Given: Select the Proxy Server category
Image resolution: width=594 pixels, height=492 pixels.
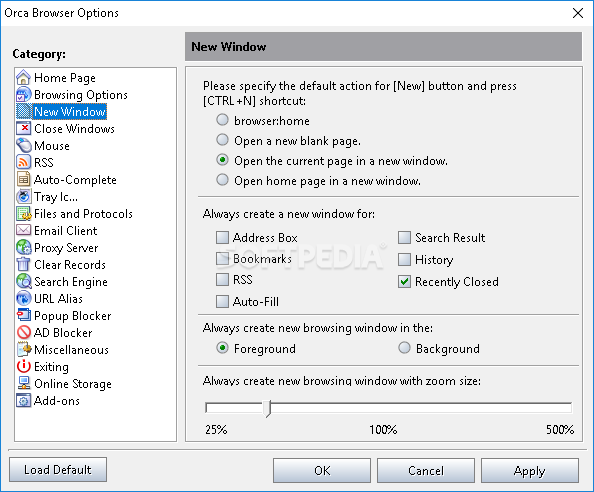Looking at the screenshot, I should 66,248.
